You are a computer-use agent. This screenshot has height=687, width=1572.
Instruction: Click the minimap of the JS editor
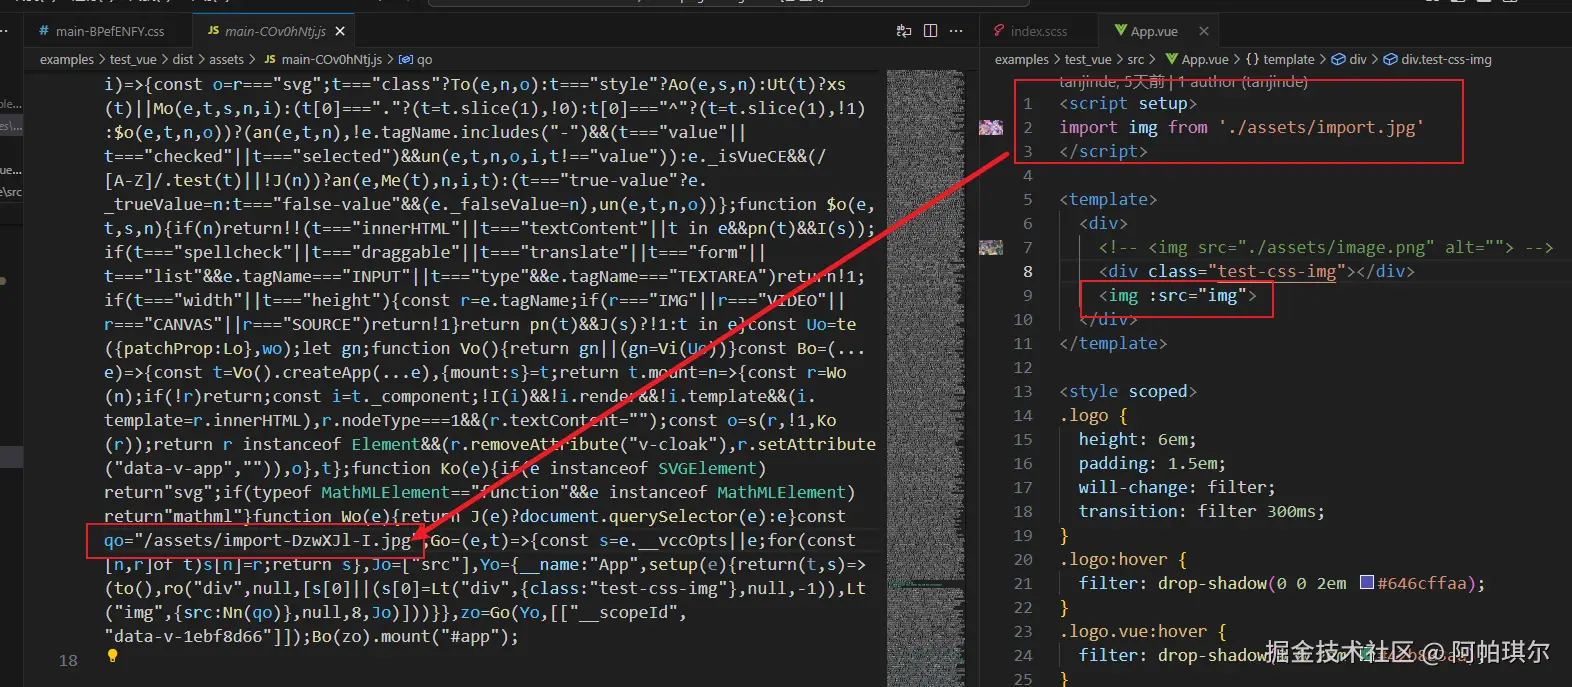click(925, 378)
